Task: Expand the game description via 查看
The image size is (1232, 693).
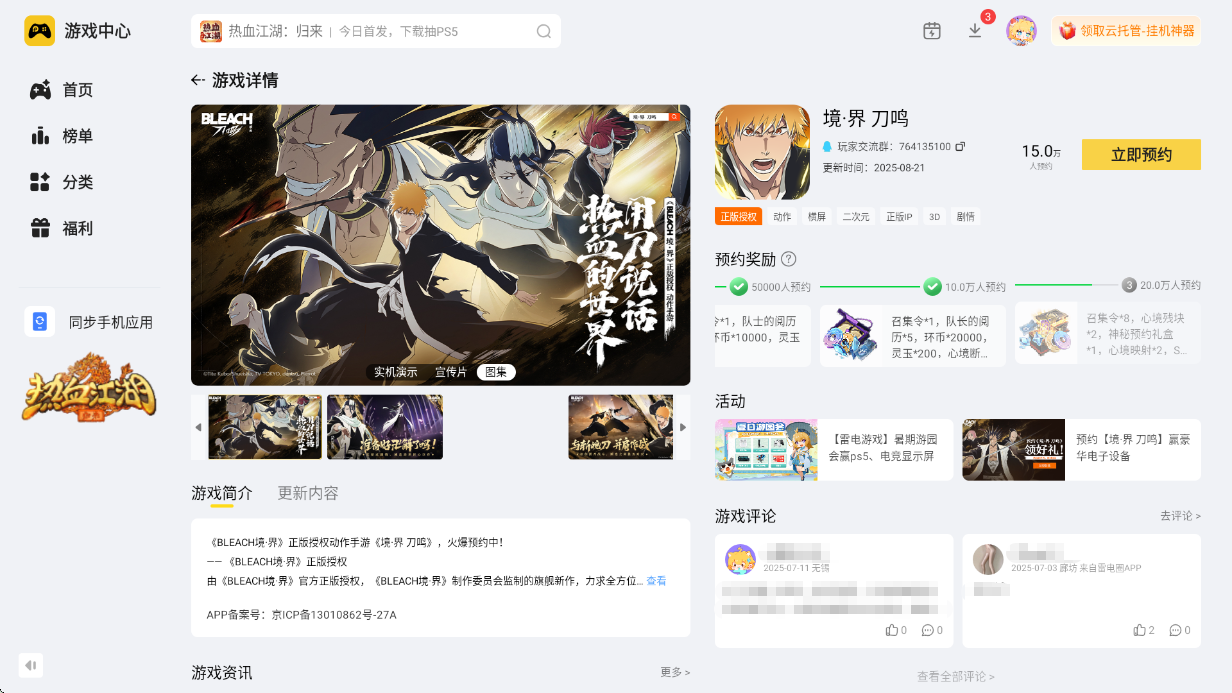Action: tap(656, 581)
